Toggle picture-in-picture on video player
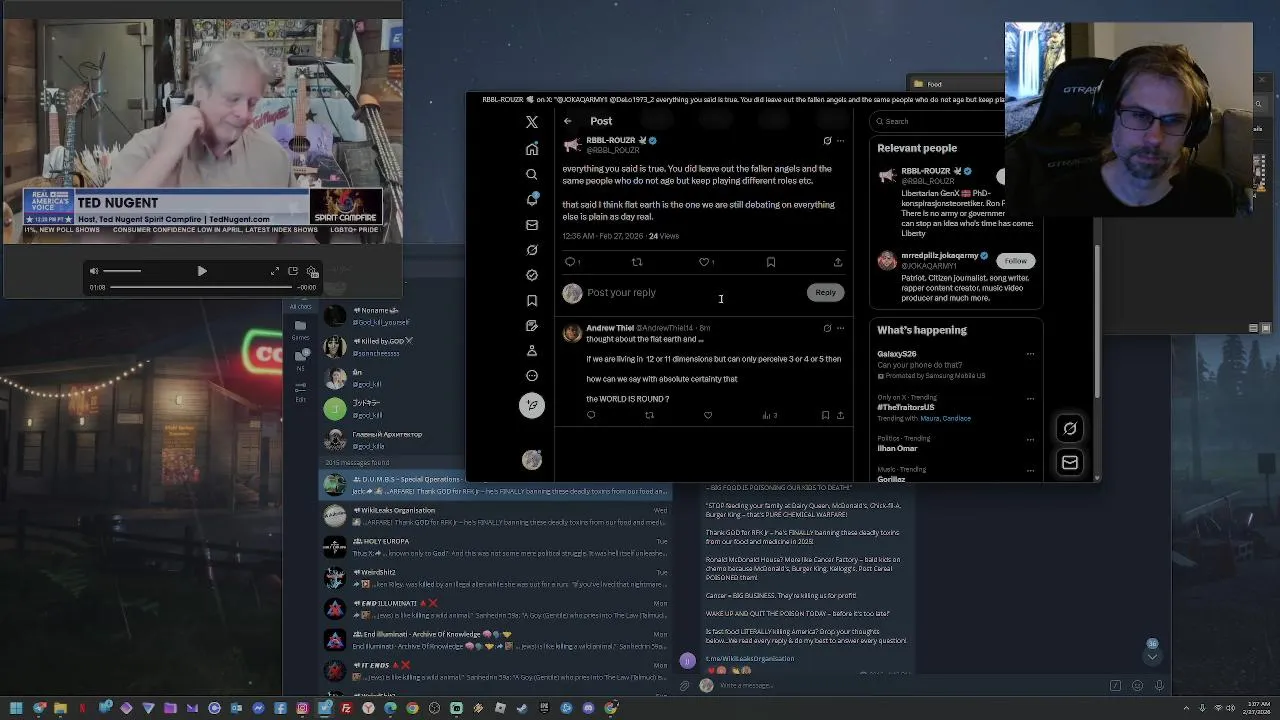This screenshot has width=1280, height=720. click(x=293, y=271)
